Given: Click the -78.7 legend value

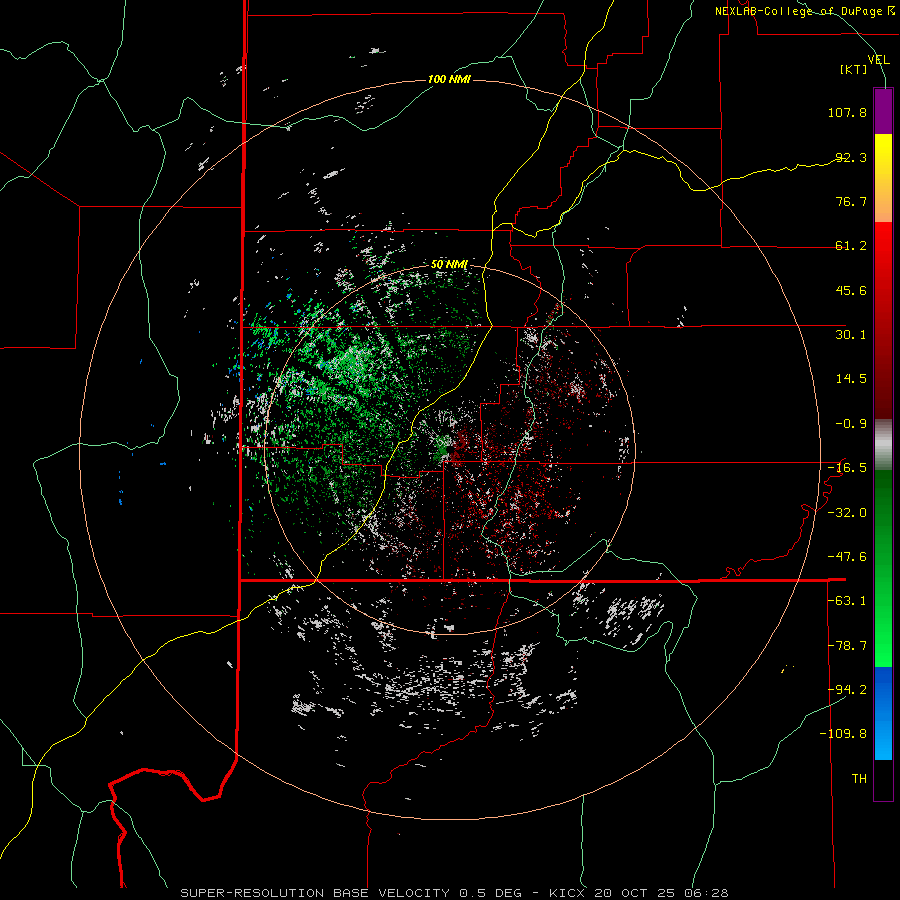Looking at the screenshot, I should (847, 646).
